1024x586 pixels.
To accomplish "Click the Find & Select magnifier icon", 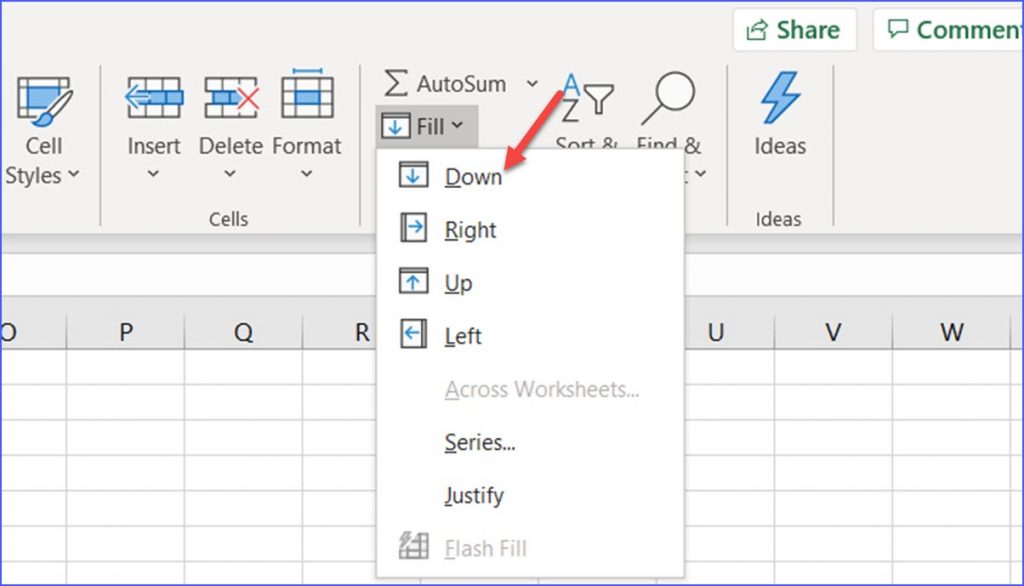I will (x=668, y=97).
